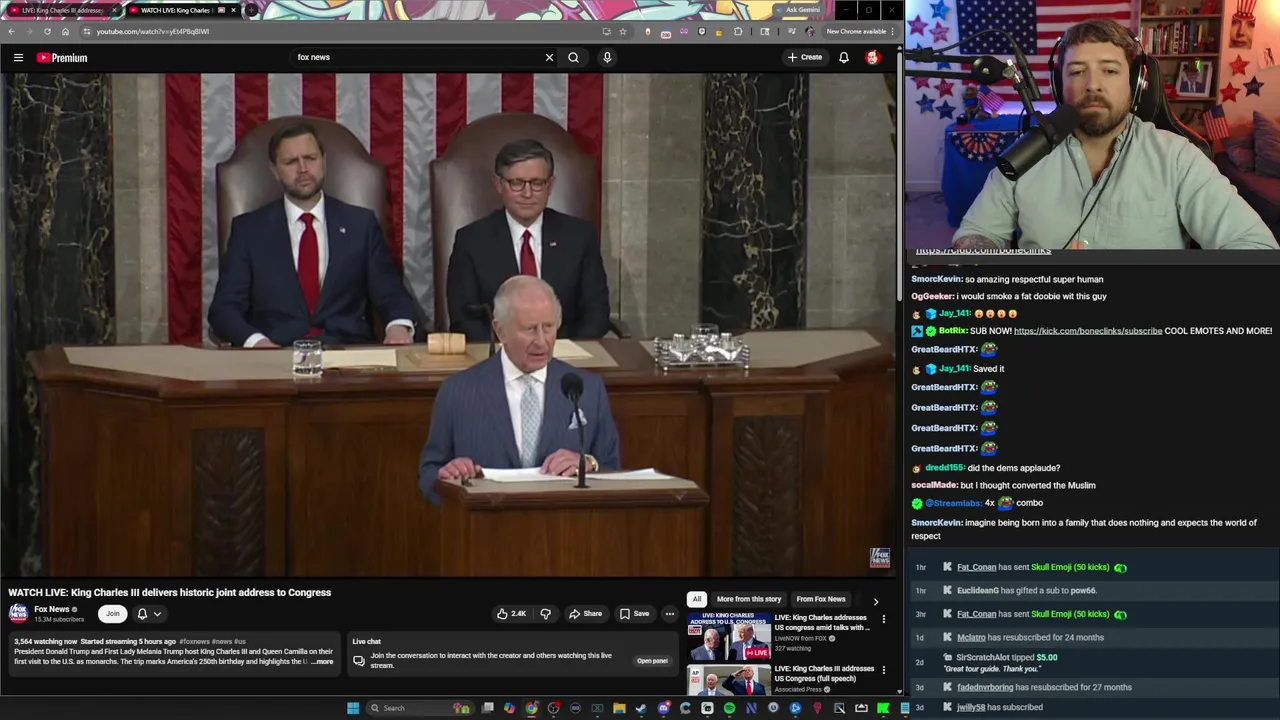The image size is (1280, 720).
Task: Open the YouTube guide hamburger menu
Action: pyautogui.click(x=18, y=58)
